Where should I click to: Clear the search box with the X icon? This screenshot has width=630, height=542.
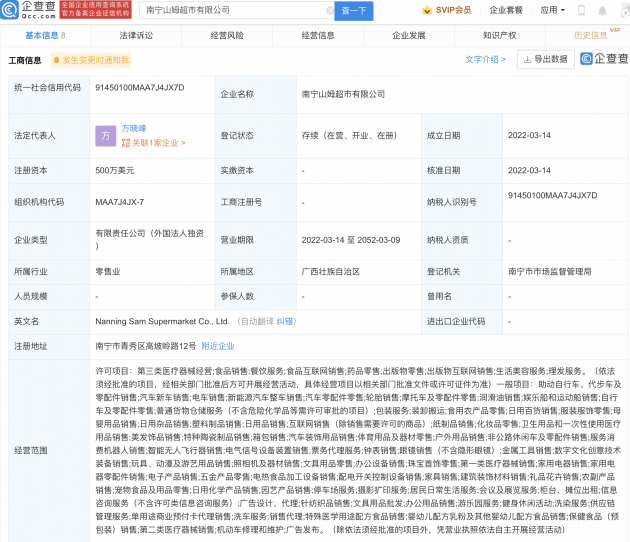(x=330, y=10)
